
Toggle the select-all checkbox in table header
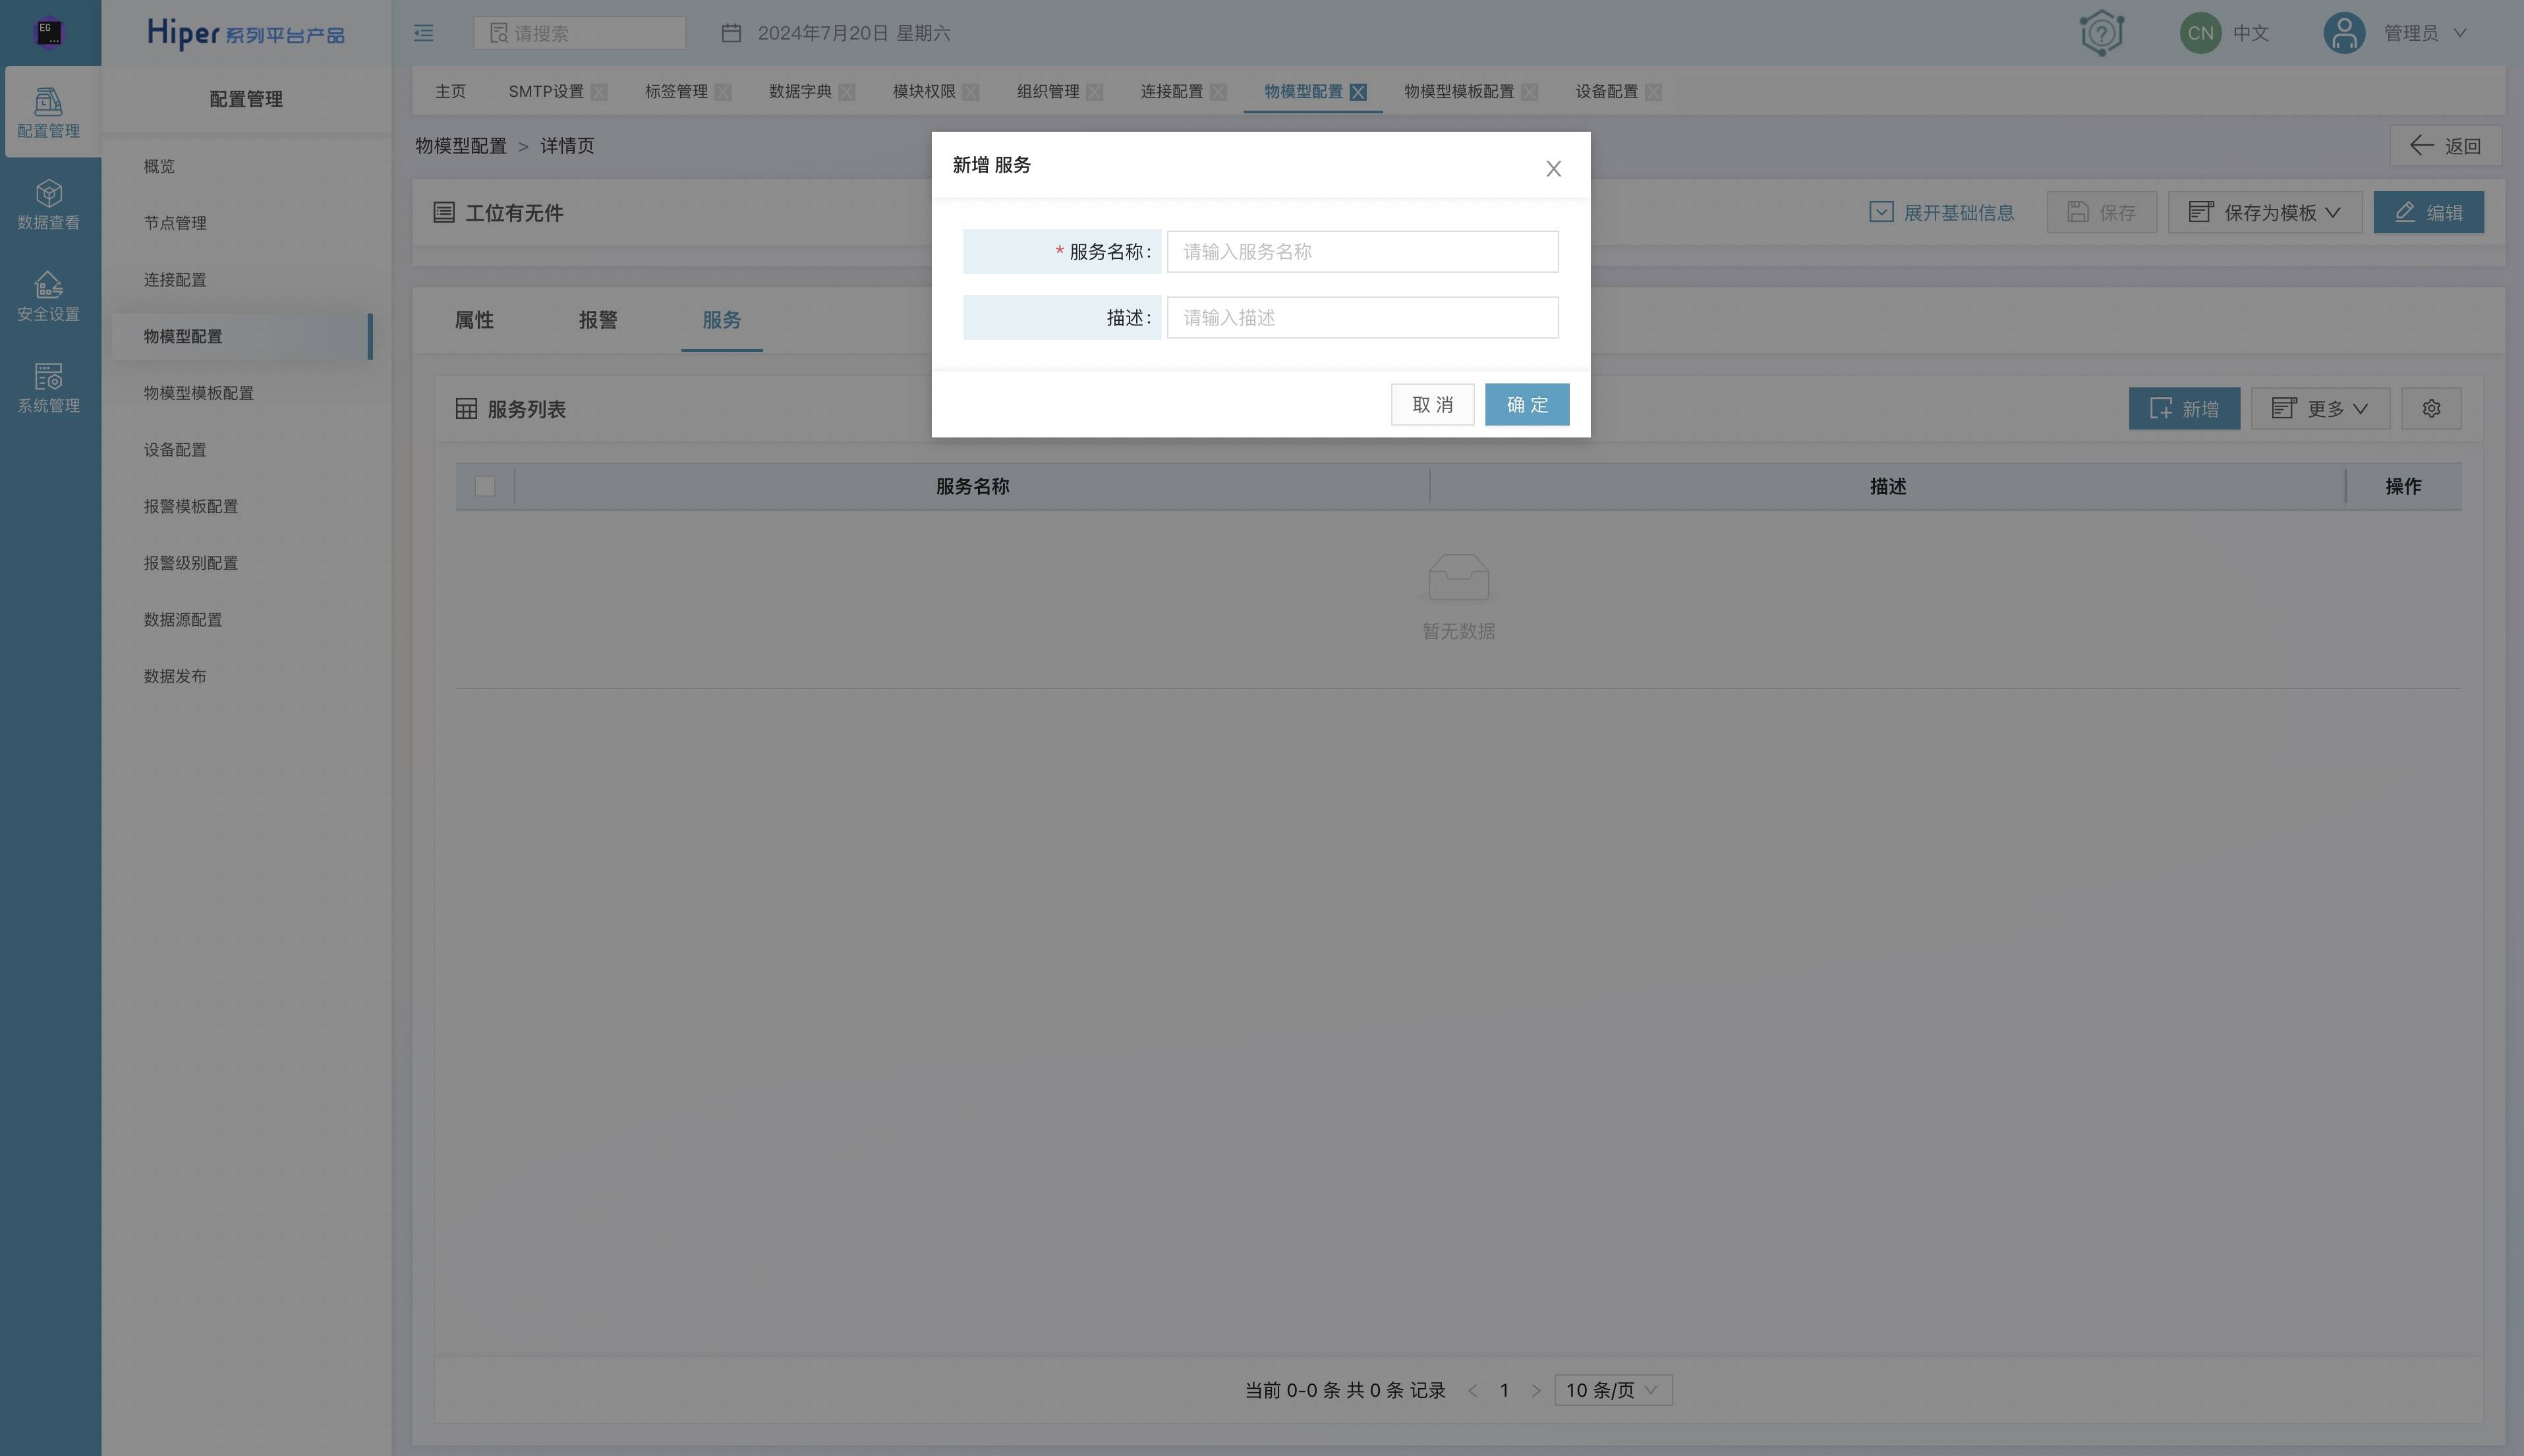pyautogui.click(x=485, y=487)
